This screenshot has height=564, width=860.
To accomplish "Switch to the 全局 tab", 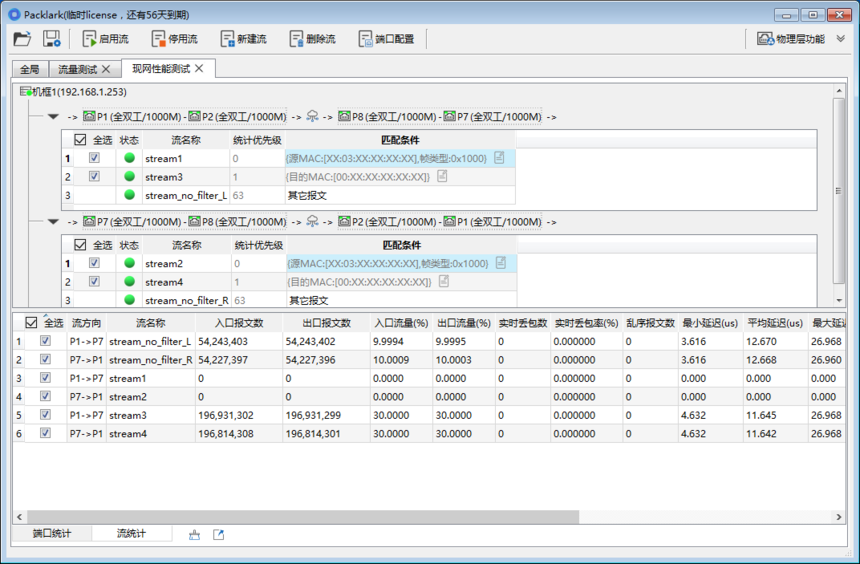I will (30, 69).
